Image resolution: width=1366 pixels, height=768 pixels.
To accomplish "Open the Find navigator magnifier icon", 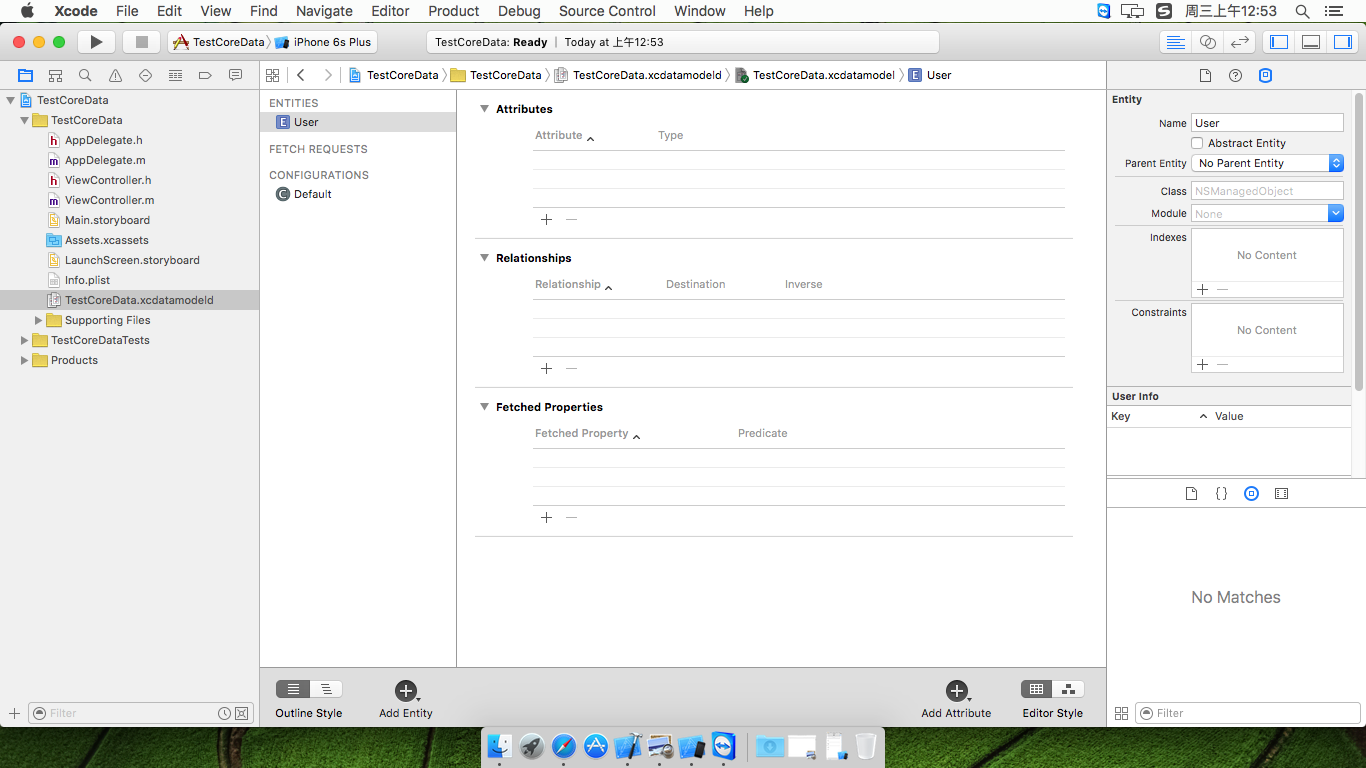I will [85, 75].
